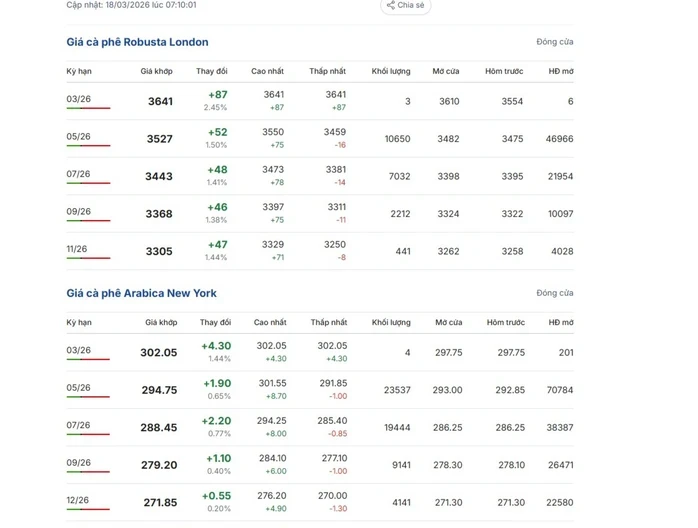Select Arabica 09/26 contract term
The width and height of the screenshot is (698, 528).
78,463
